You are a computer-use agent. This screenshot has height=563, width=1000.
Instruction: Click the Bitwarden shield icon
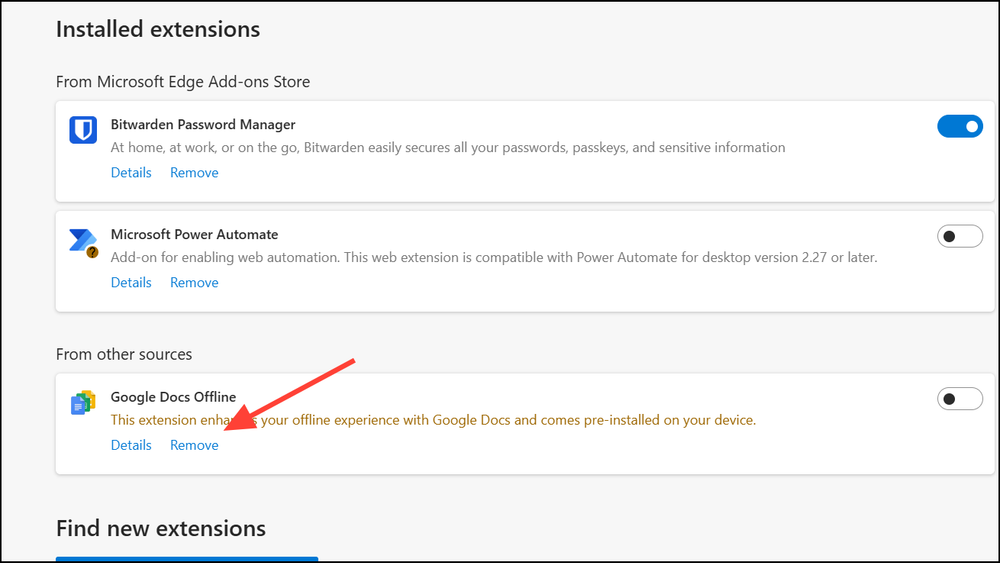tap(83, 130)
